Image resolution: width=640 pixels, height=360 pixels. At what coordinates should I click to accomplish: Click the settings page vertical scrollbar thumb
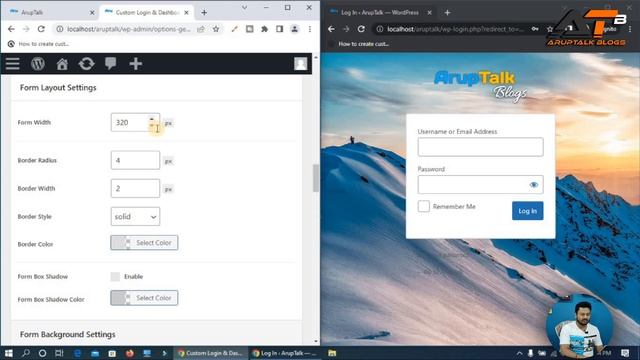pos(316,178)
